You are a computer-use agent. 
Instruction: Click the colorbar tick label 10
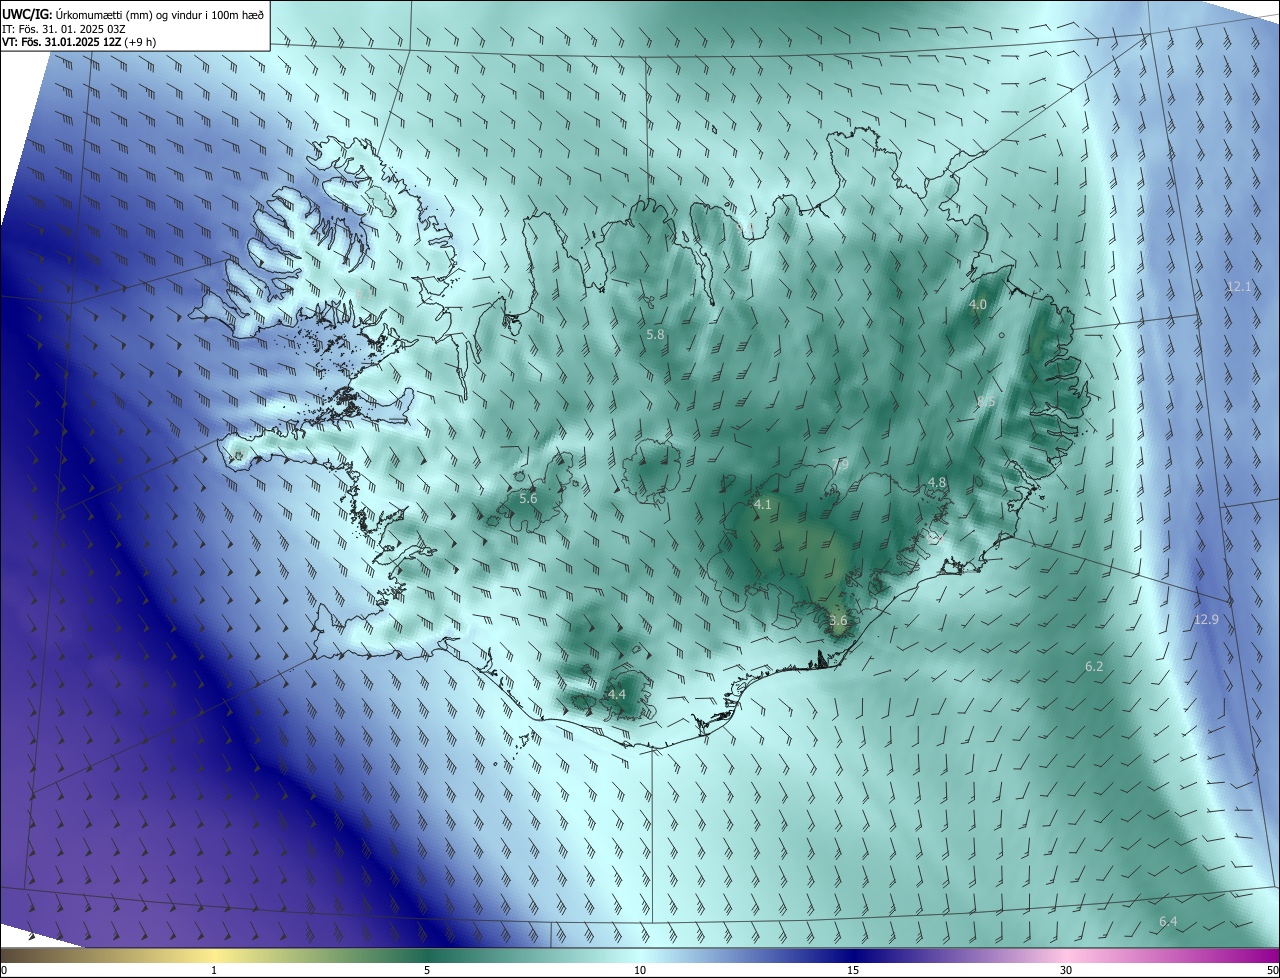(x=640, y=971)
